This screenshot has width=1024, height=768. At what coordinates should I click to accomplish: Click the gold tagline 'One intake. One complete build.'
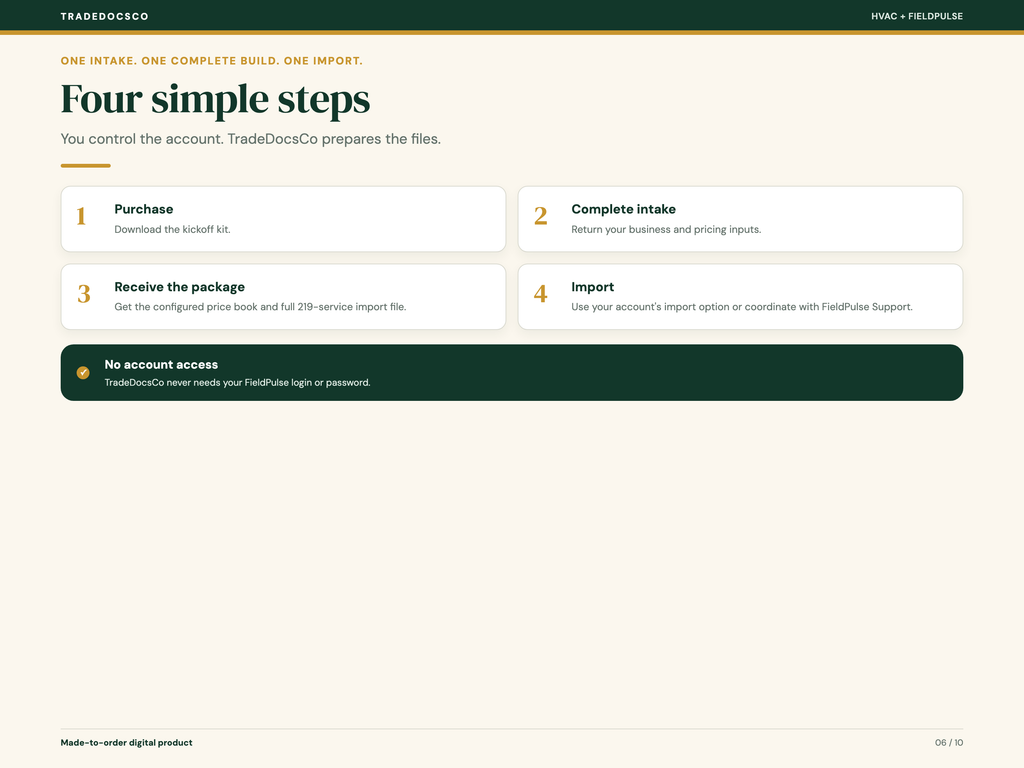212,61
